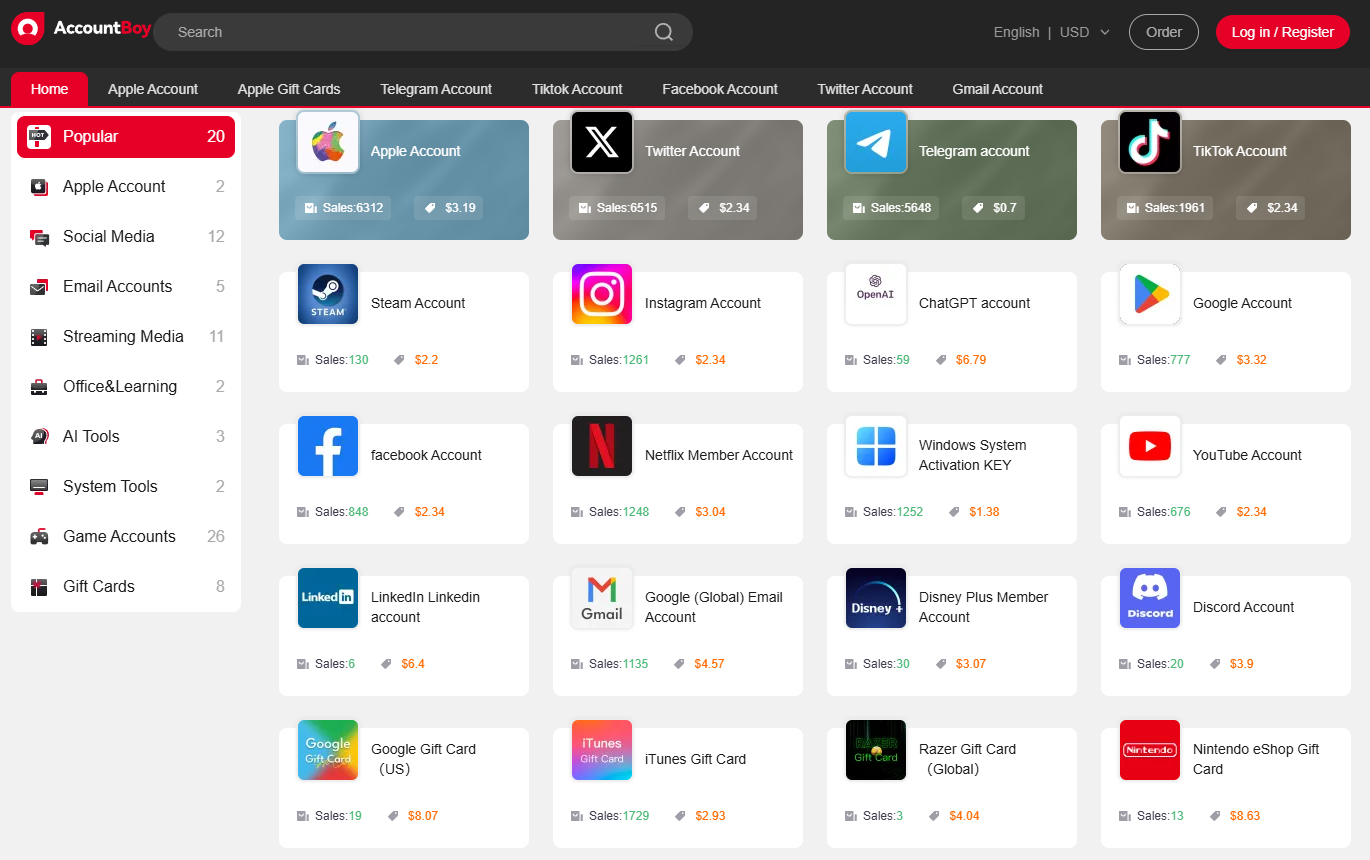Viewport: 1370px width, 860px height.
Task: Click the Sales:1729 iTunes text
Action: tap(619, 816)
